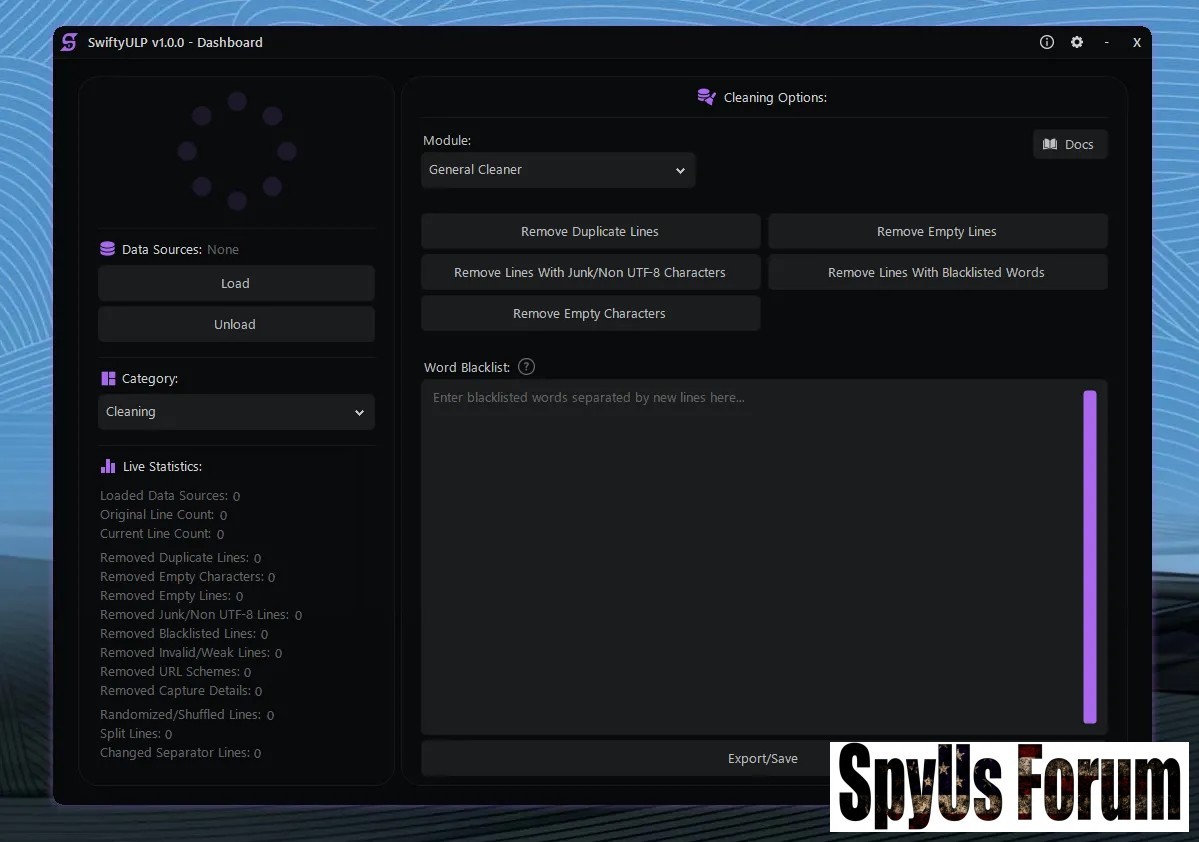Click the Category layout icon

point(109,379)
